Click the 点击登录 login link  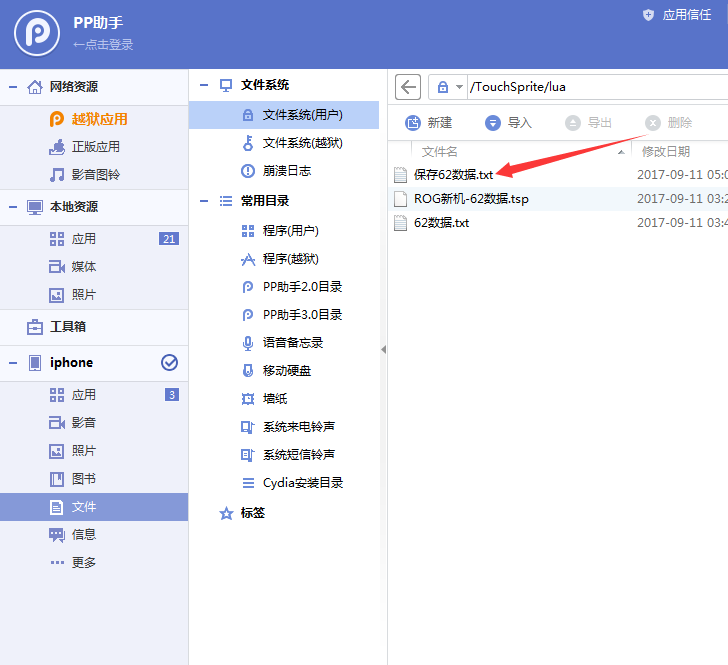[x=103, y=45]
